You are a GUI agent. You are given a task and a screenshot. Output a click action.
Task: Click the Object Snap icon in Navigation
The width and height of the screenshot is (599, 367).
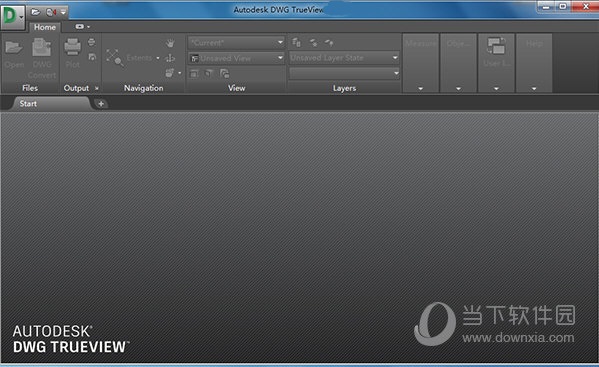(170, 73)
